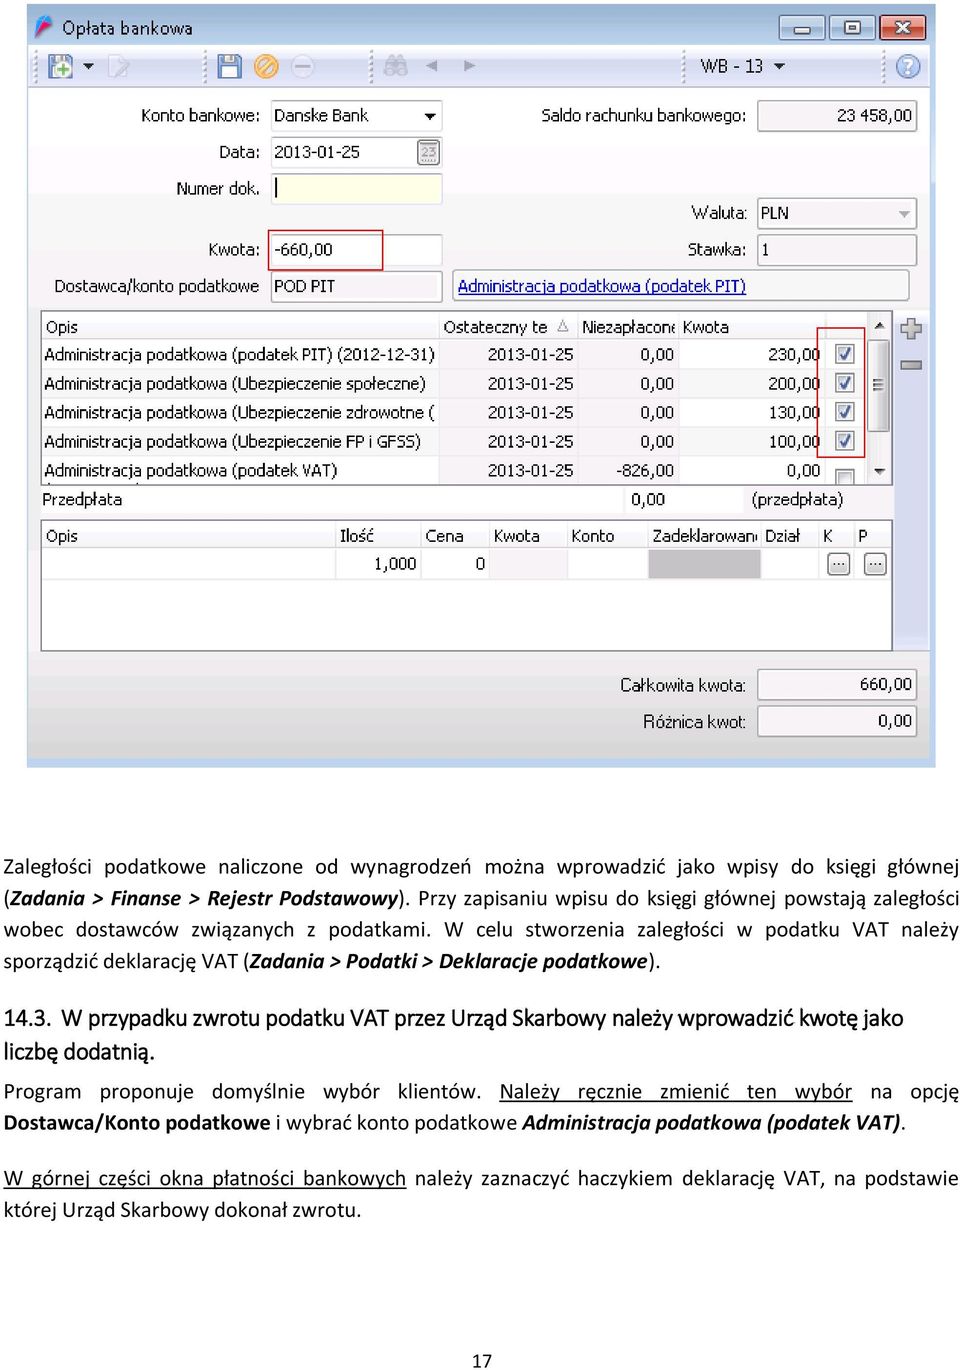Screen dimensions: 960x1370
Task: Check the podatek VAT row checkbox
Action: coord(845,476)
